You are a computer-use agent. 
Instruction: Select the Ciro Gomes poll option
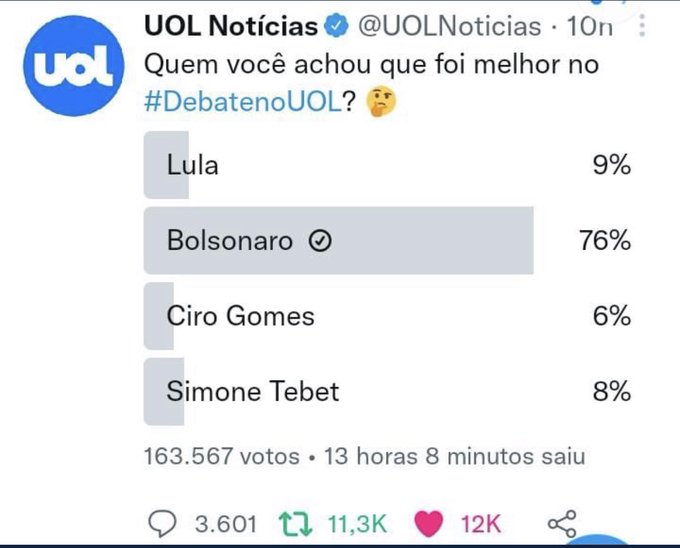[240, 316]
